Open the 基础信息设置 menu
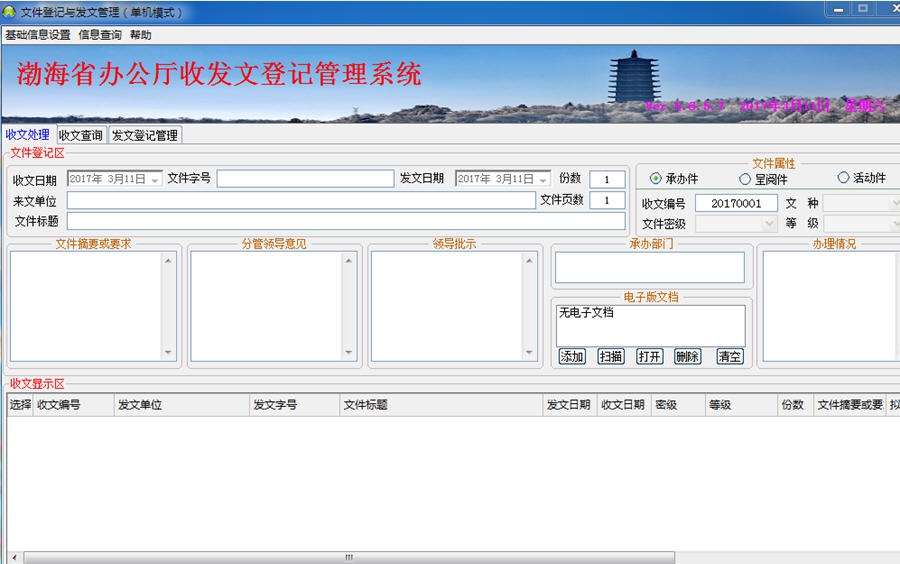The image size is (900, 564). tap(38, 35)
